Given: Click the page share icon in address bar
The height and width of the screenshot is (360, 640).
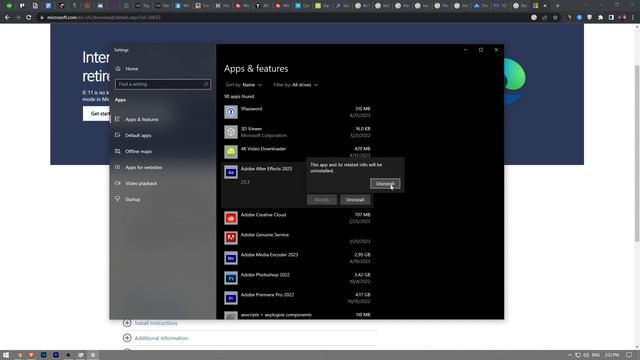Looking at the screenshot, I should pyautogui.click(x=544, y=18).
